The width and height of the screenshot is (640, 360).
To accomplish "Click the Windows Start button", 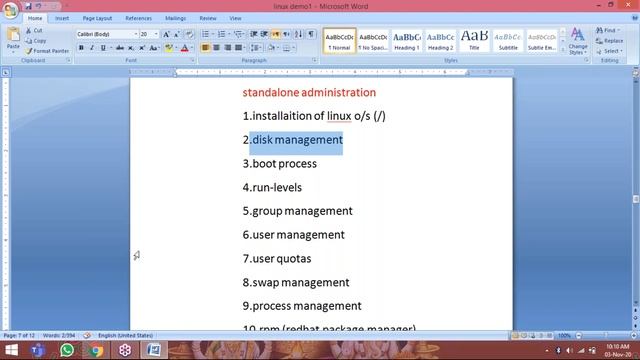I will point(11,350).
